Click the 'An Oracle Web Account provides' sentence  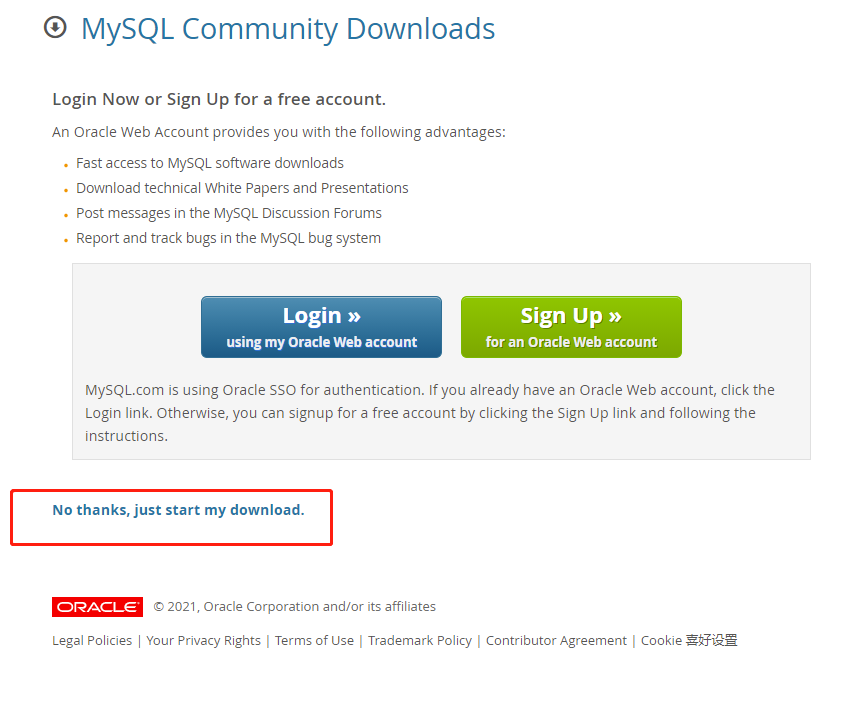279,132
